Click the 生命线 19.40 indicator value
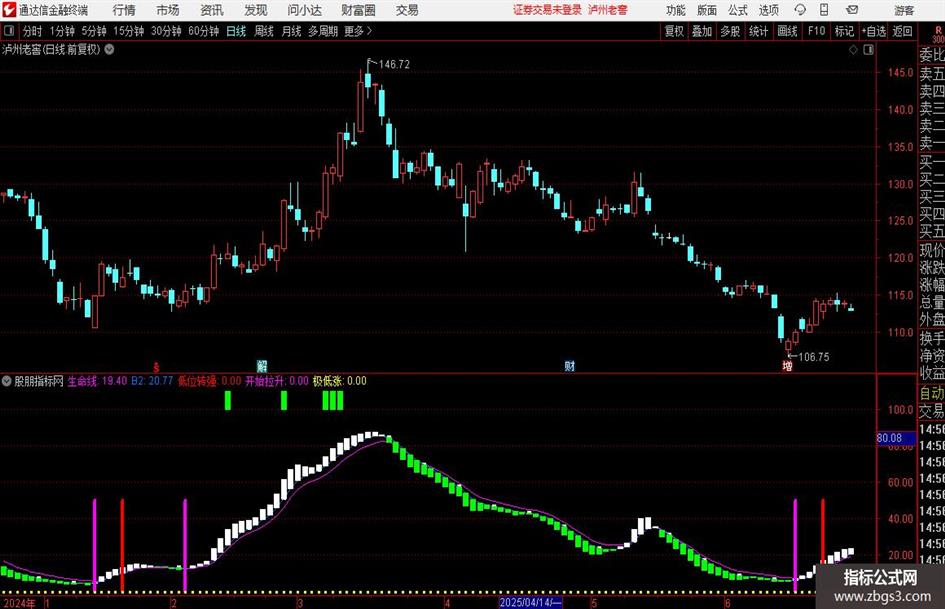This screenshot has width=945, height=609. [97, 381]
